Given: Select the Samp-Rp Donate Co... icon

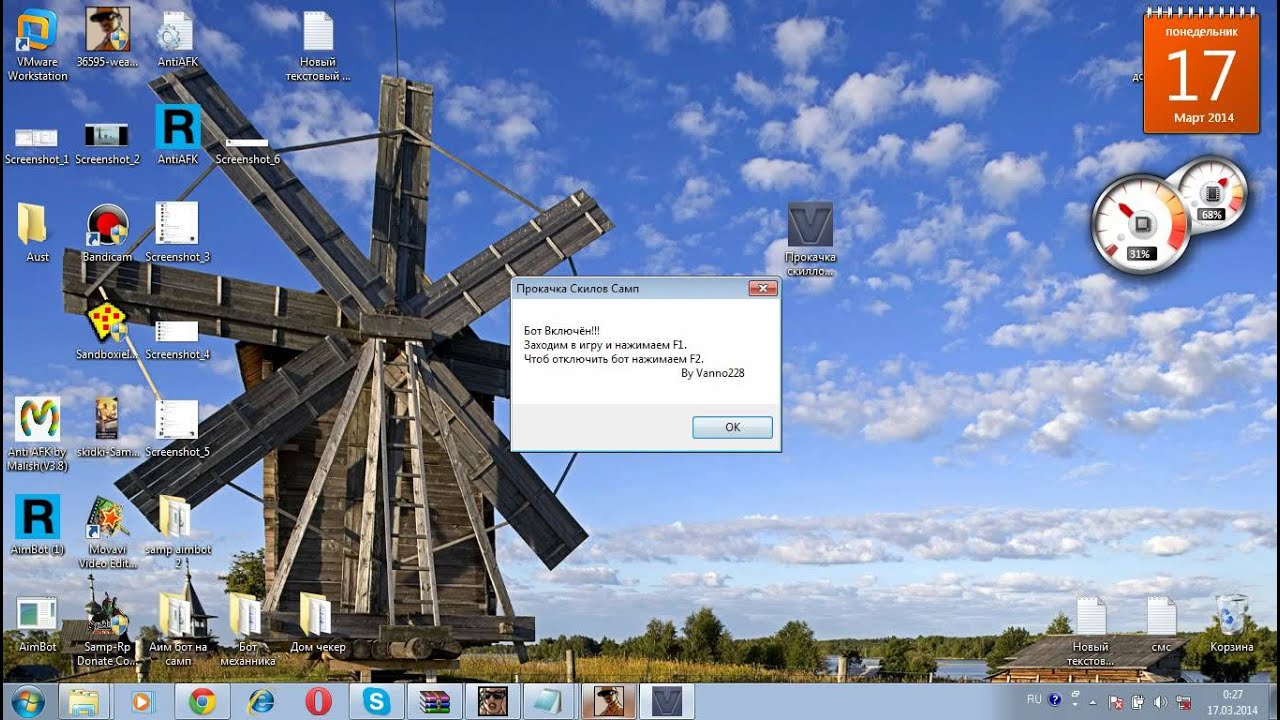Looking at the screenshot, I should 107,630.
